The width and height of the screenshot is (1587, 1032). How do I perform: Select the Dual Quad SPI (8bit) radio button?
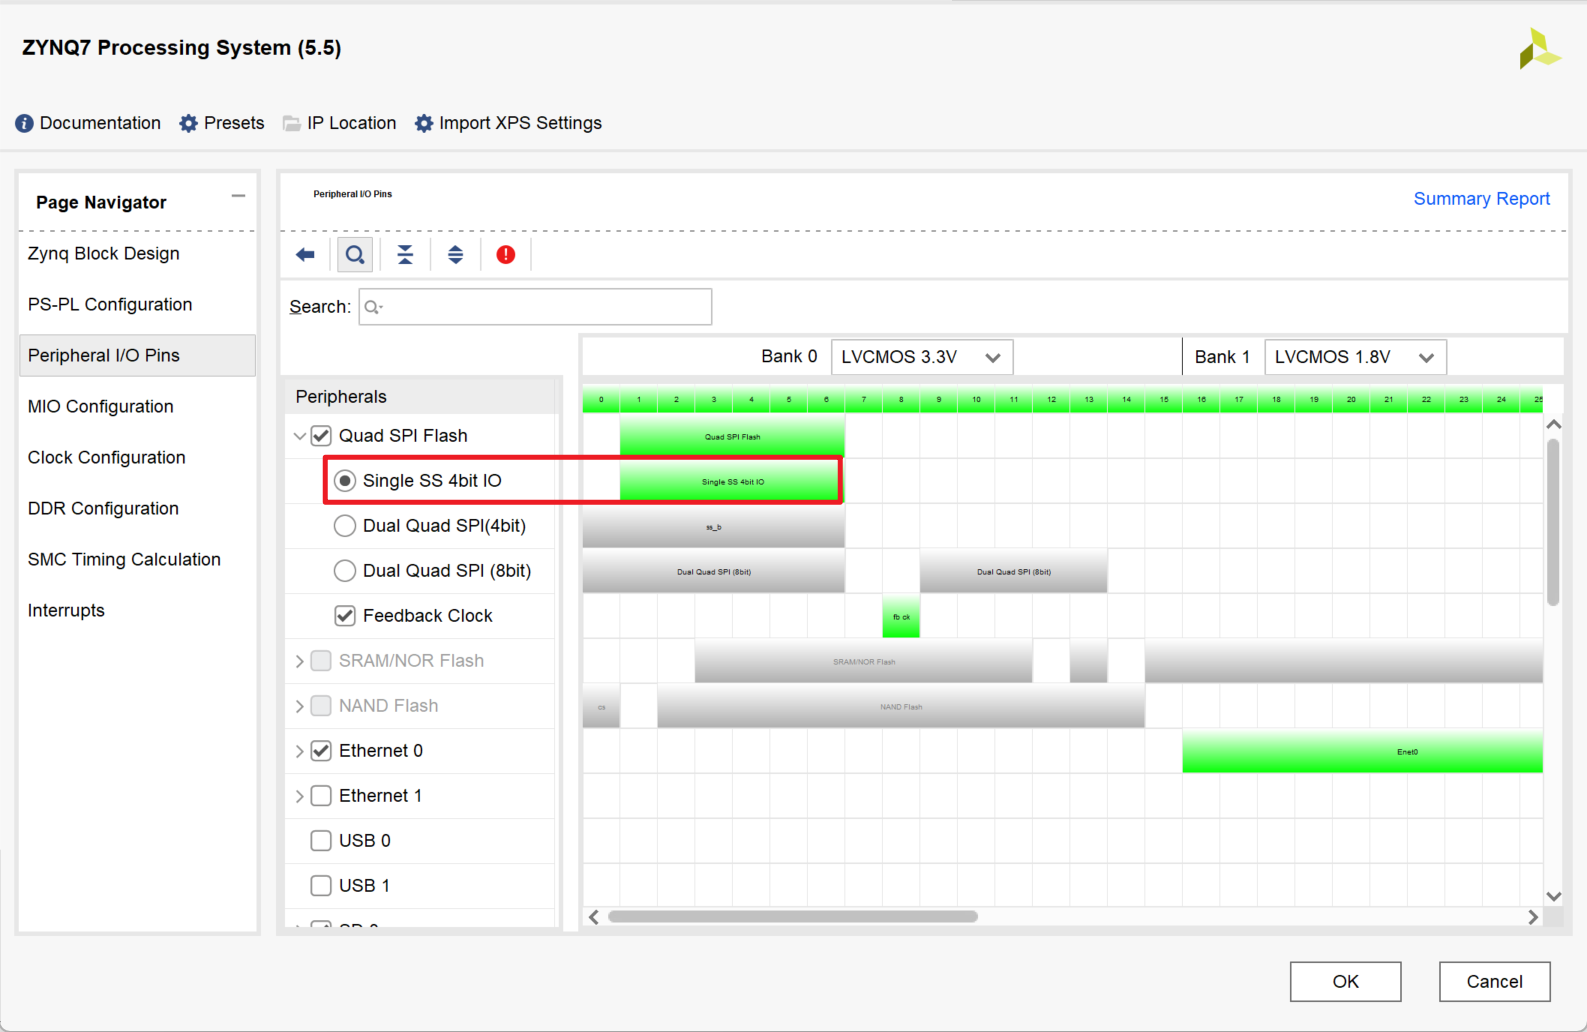click(345, 571)
